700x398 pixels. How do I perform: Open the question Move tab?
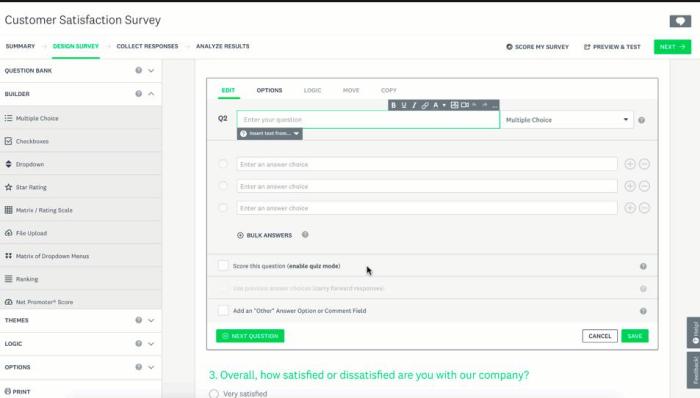[x=351, y=90]
